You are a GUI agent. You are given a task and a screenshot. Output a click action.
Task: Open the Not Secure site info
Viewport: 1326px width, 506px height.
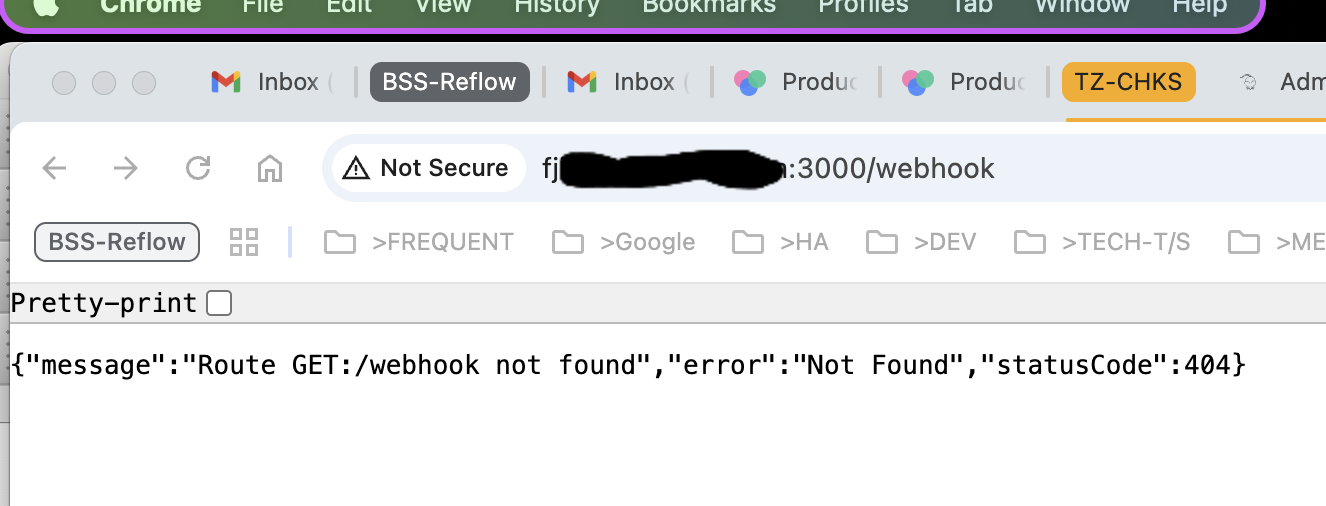click(426, 168)
